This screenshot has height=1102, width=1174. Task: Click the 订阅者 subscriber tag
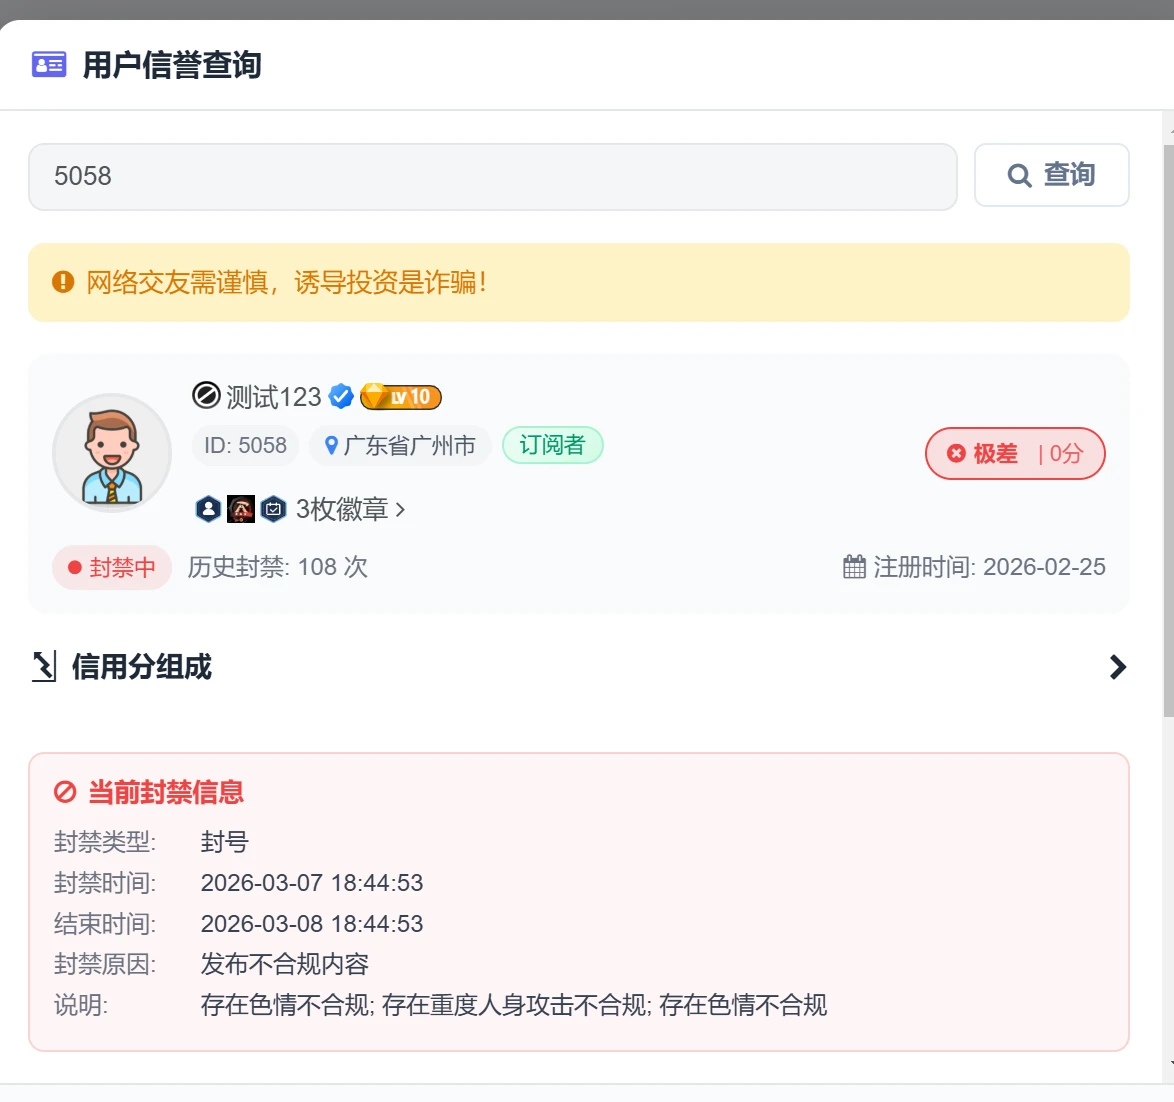click(x=553, y=445)
